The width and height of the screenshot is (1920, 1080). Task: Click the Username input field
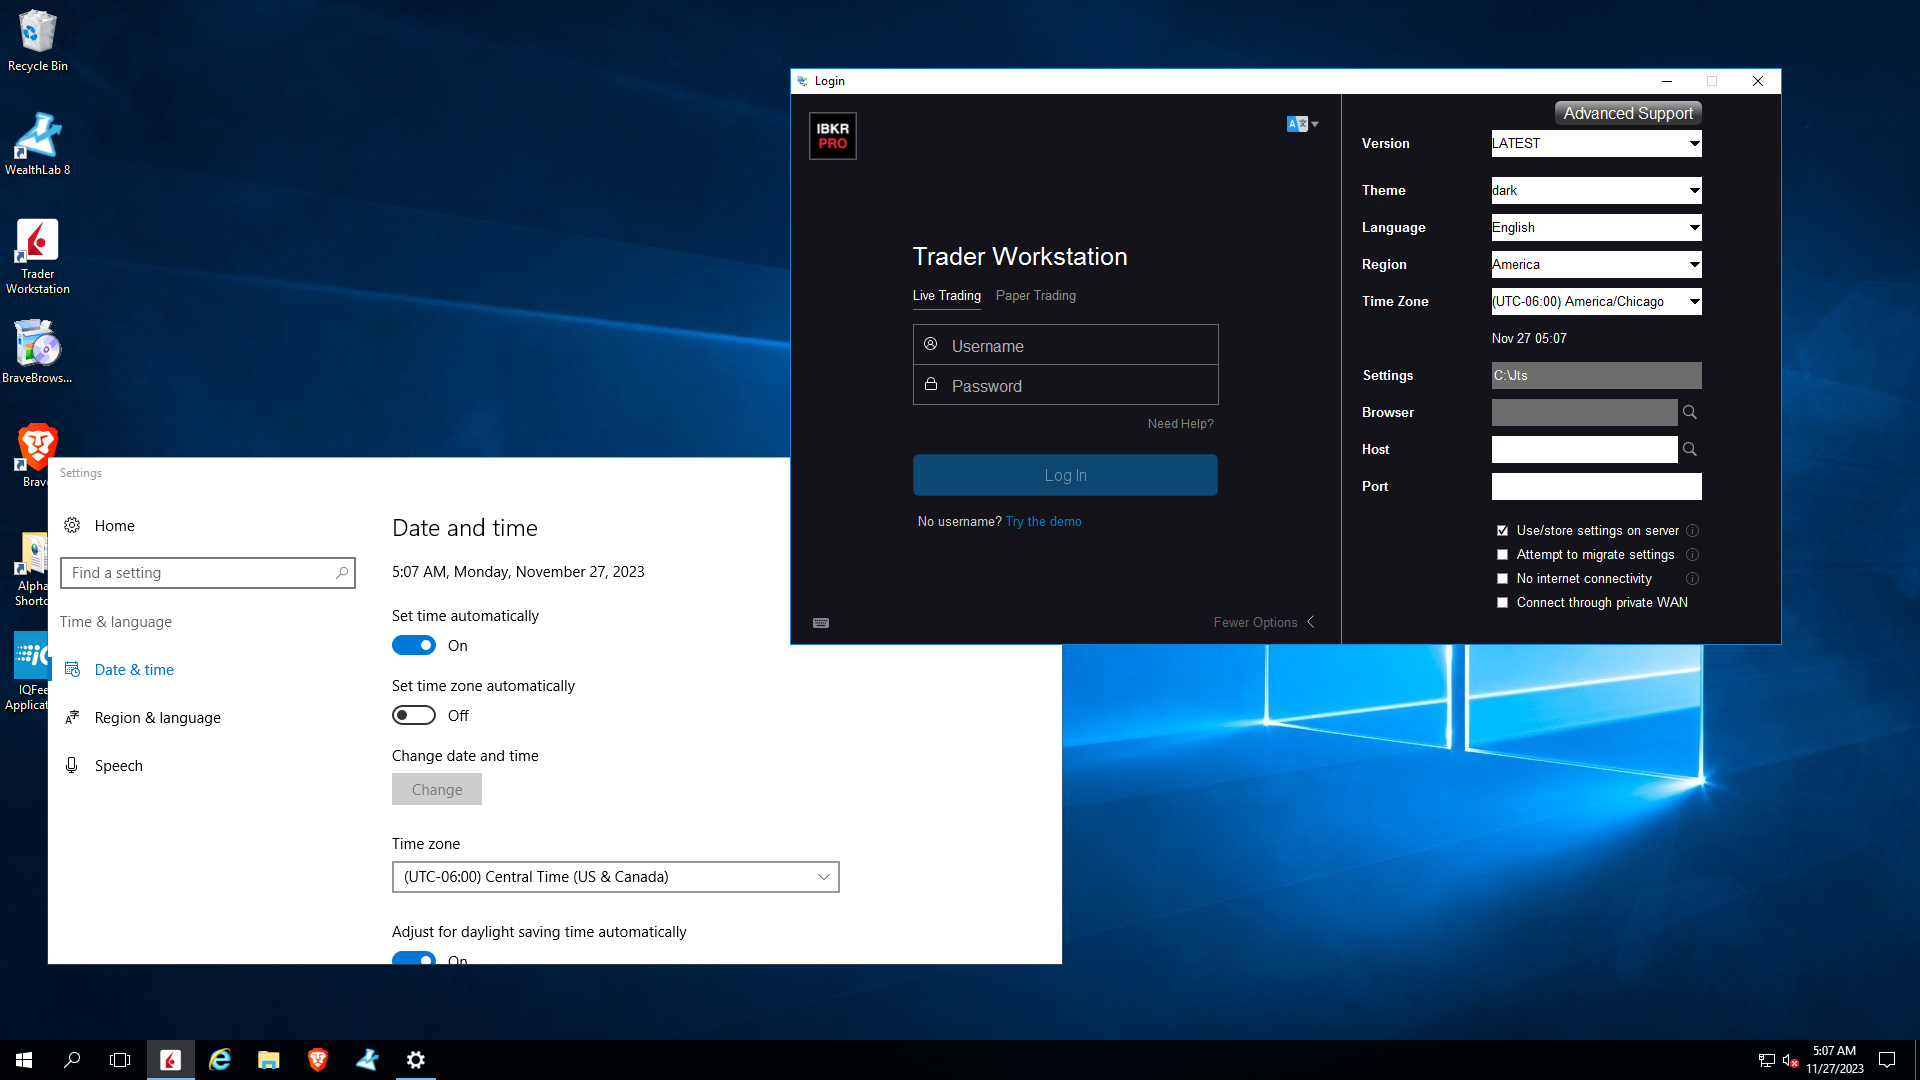(x=1065, y=345)
